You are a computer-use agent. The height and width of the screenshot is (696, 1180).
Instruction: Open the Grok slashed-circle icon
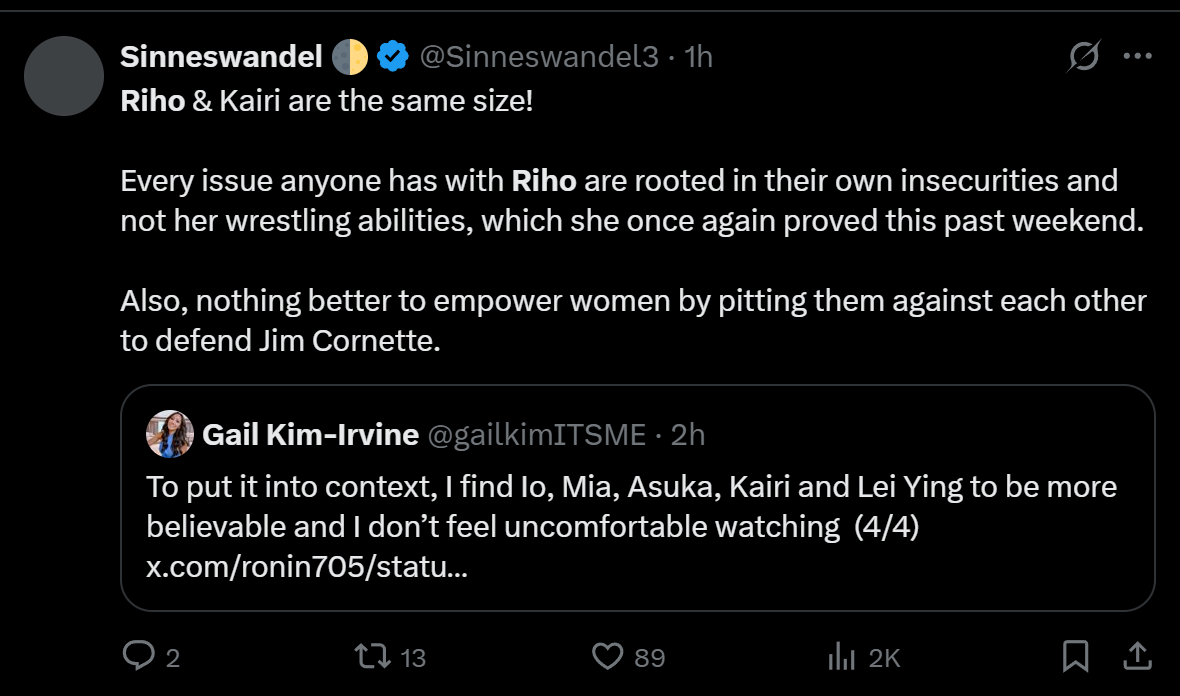[1083, 58]
